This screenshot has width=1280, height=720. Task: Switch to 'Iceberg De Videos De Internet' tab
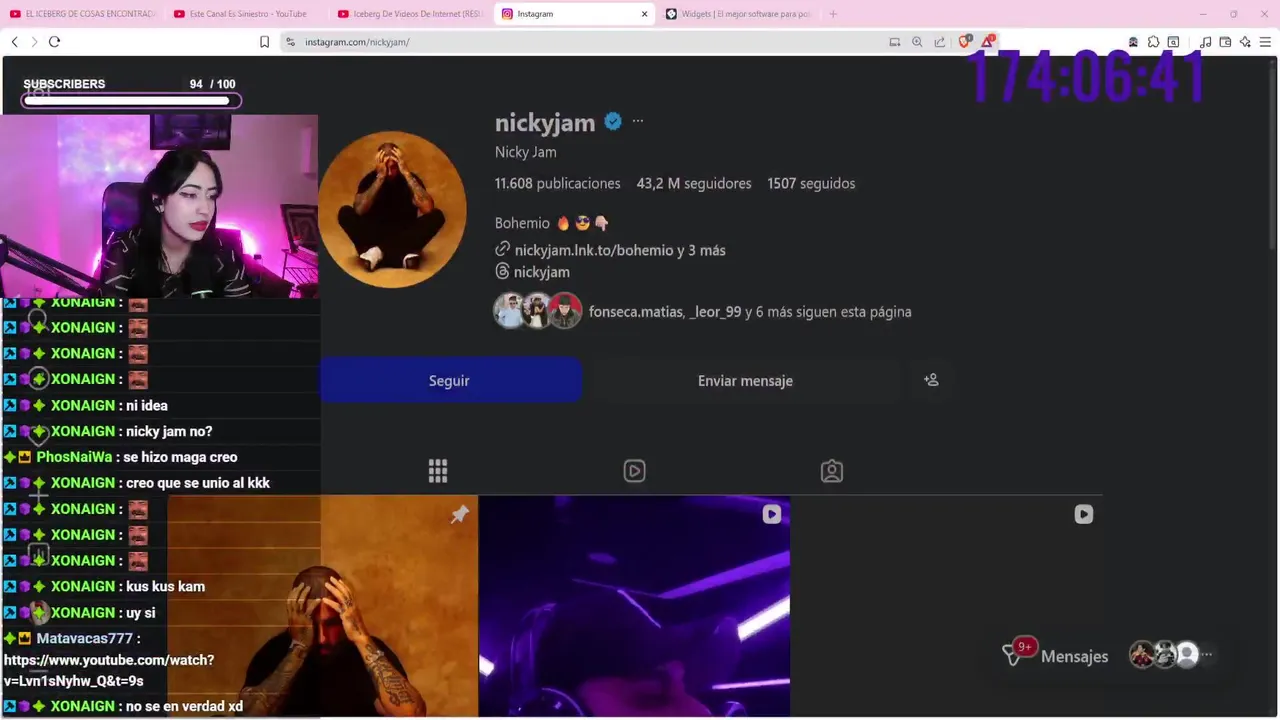(x=411, y=14)
